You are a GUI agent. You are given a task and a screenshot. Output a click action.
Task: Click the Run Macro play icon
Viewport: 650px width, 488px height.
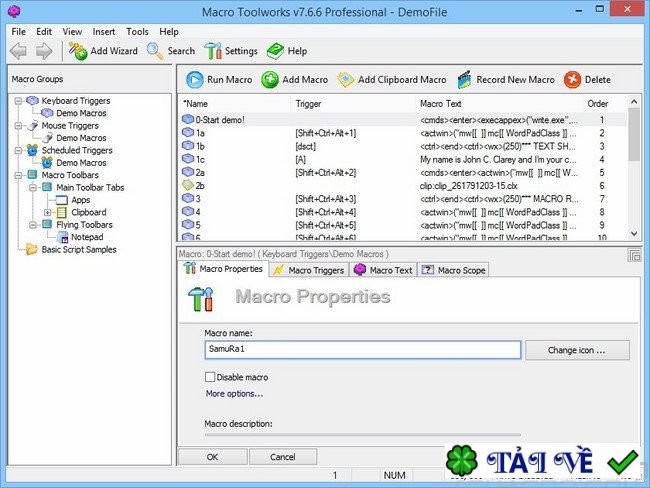(x=194, y=80)
